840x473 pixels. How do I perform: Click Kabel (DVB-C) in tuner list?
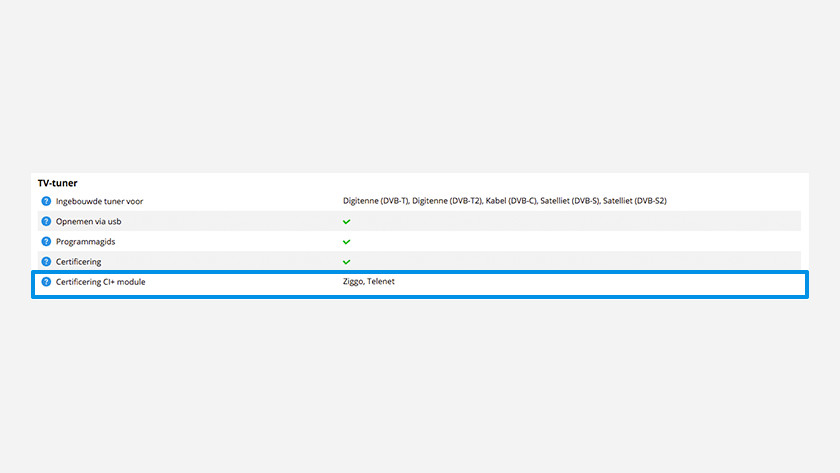point(511,201)
